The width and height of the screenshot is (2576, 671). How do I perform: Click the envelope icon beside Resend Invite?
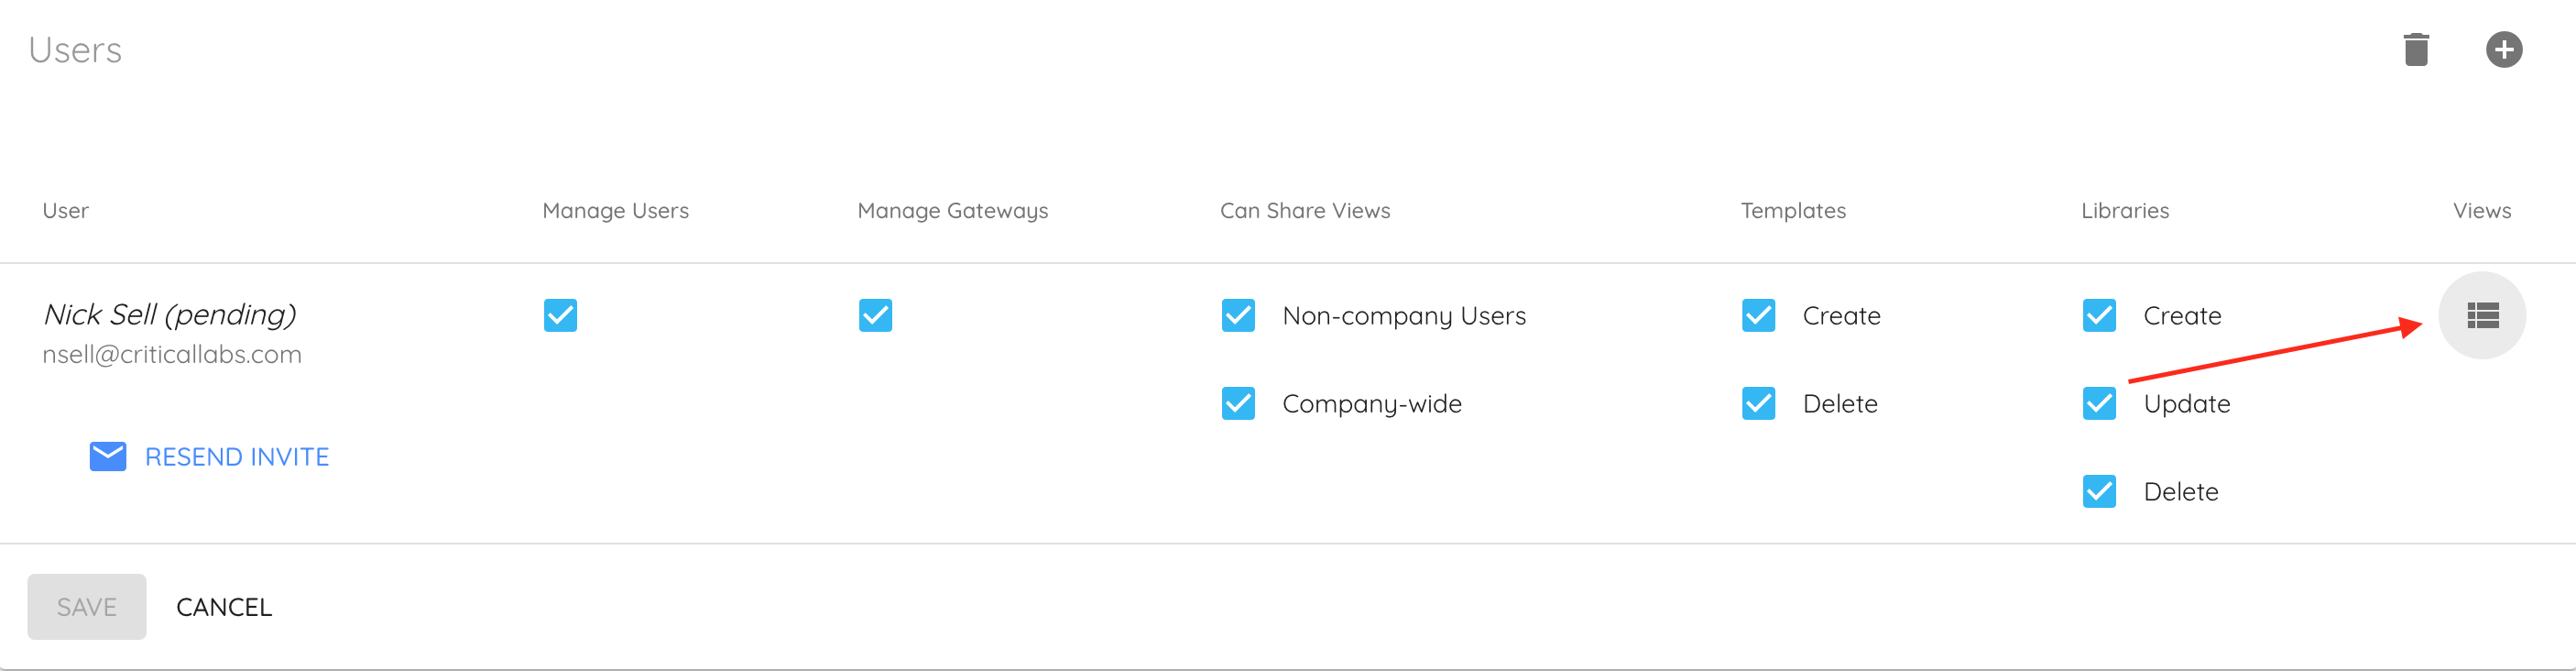(x=108, y=456)
